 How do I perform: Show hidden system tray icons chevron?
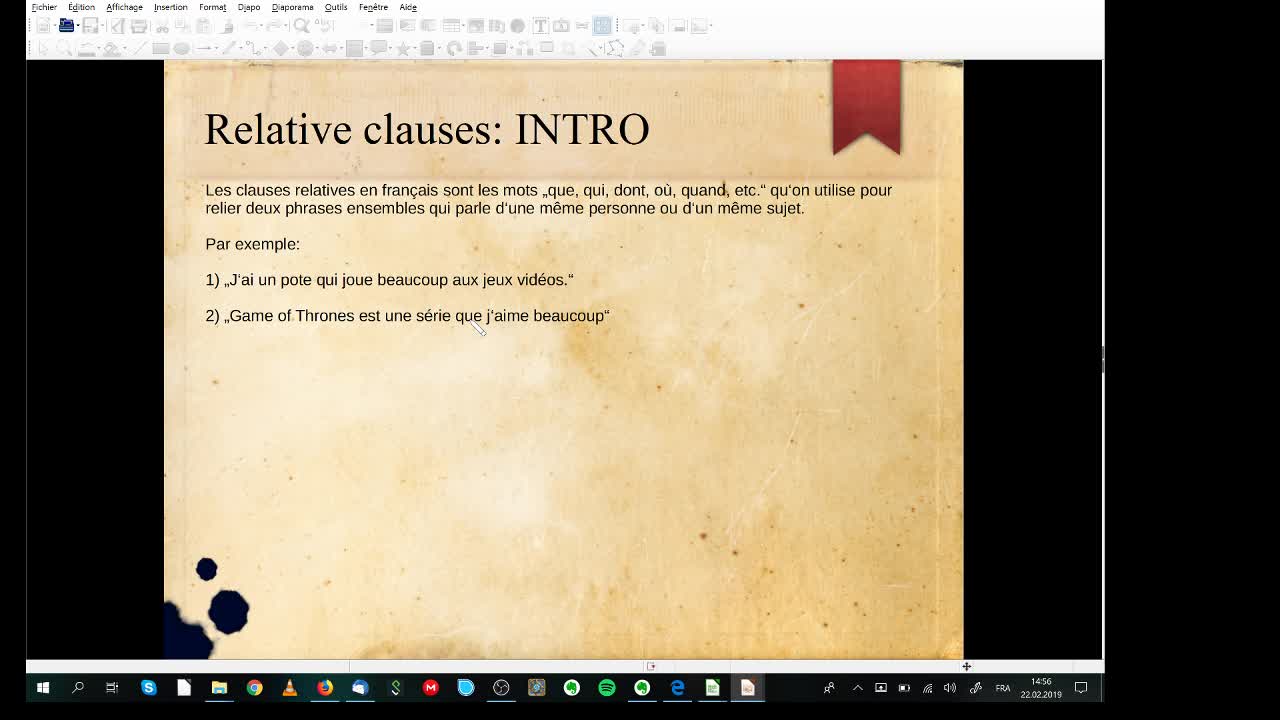[857, 688]
